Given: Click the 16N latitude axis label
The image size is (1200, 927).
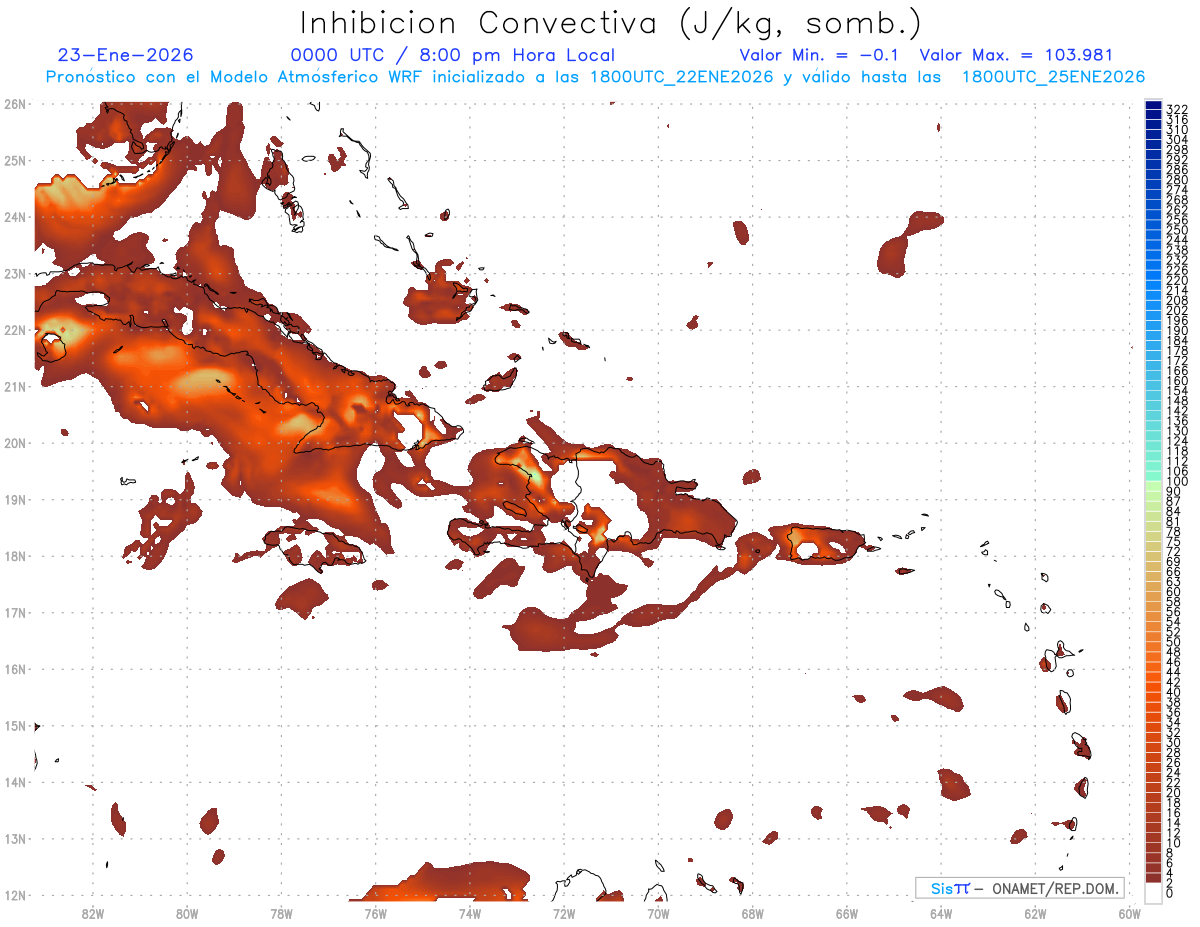Looking at the screenshot, I should tap(15, 669).
